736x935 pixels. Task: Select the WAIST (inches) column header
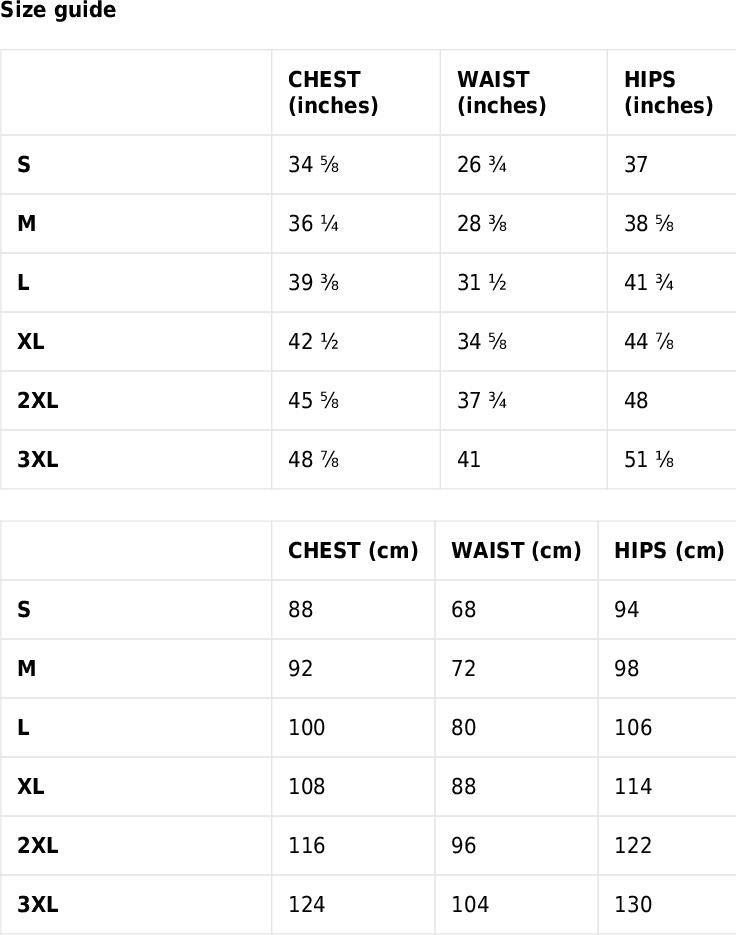(502, 92)
